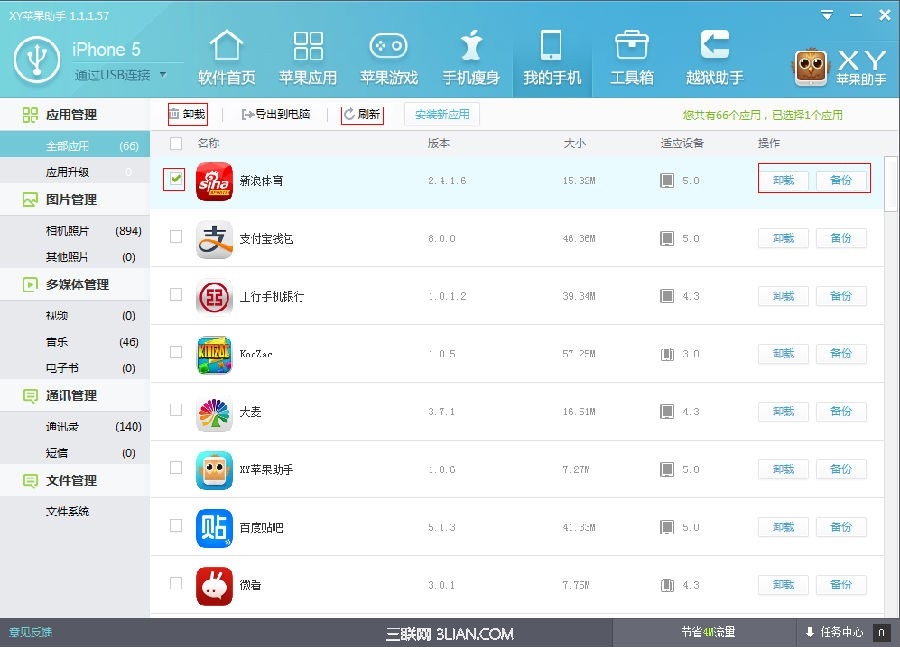Check the 大麦 checkbox
900x647 pixels.
tap(176, 410)
